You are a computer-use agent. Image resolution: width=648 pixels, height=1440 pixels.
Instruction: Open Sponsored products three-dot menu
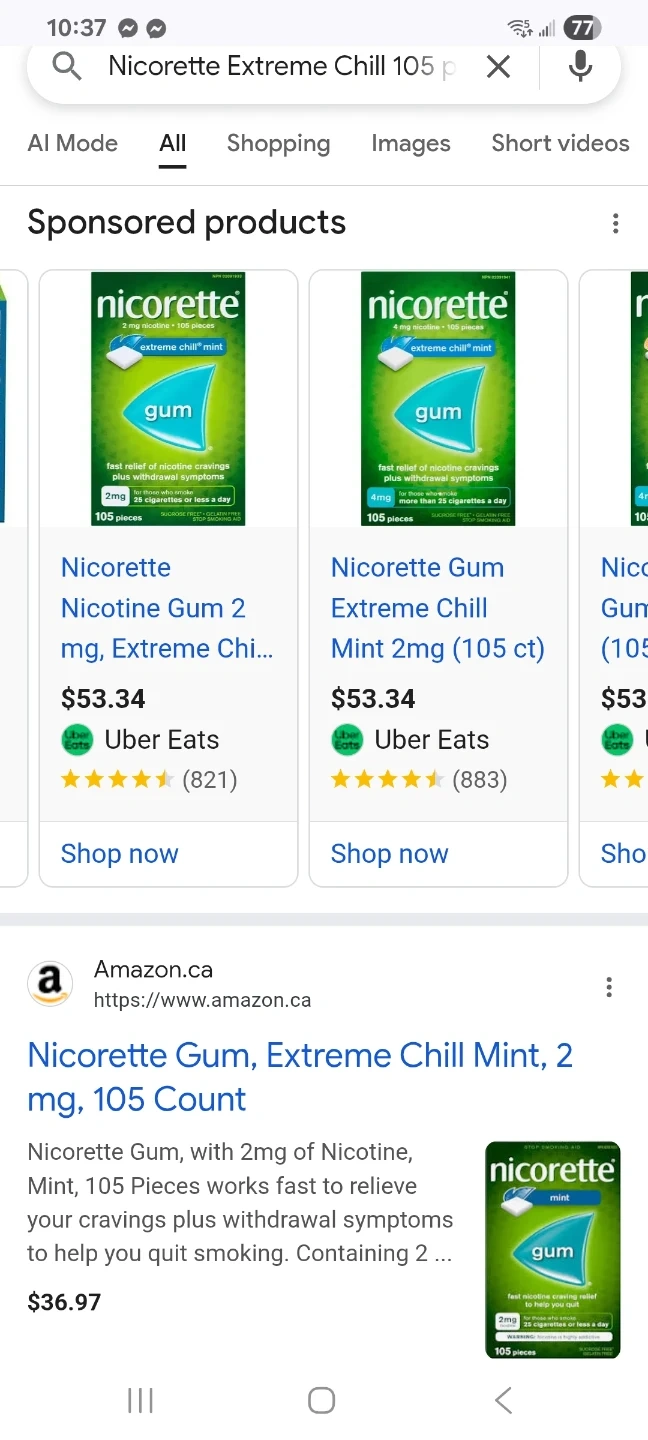615,223
